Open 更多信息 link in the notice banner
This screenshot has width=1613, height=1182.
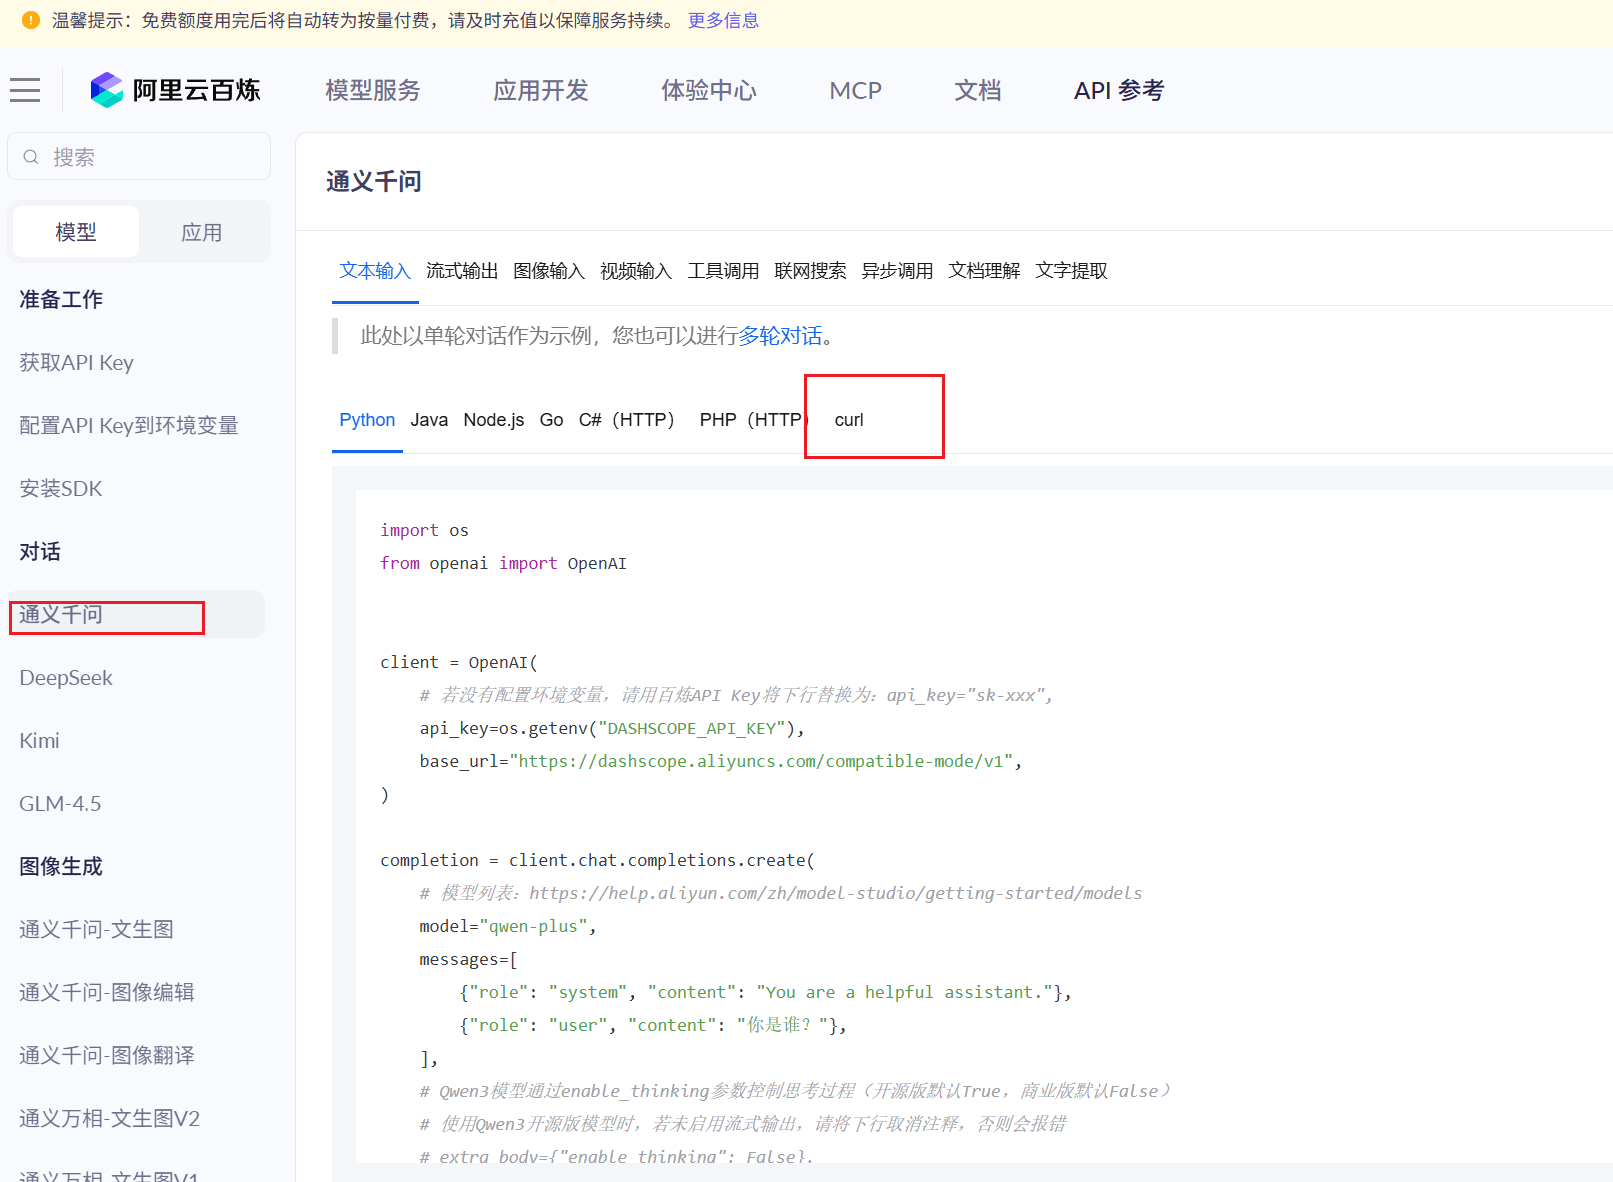[x=723, y=20]
